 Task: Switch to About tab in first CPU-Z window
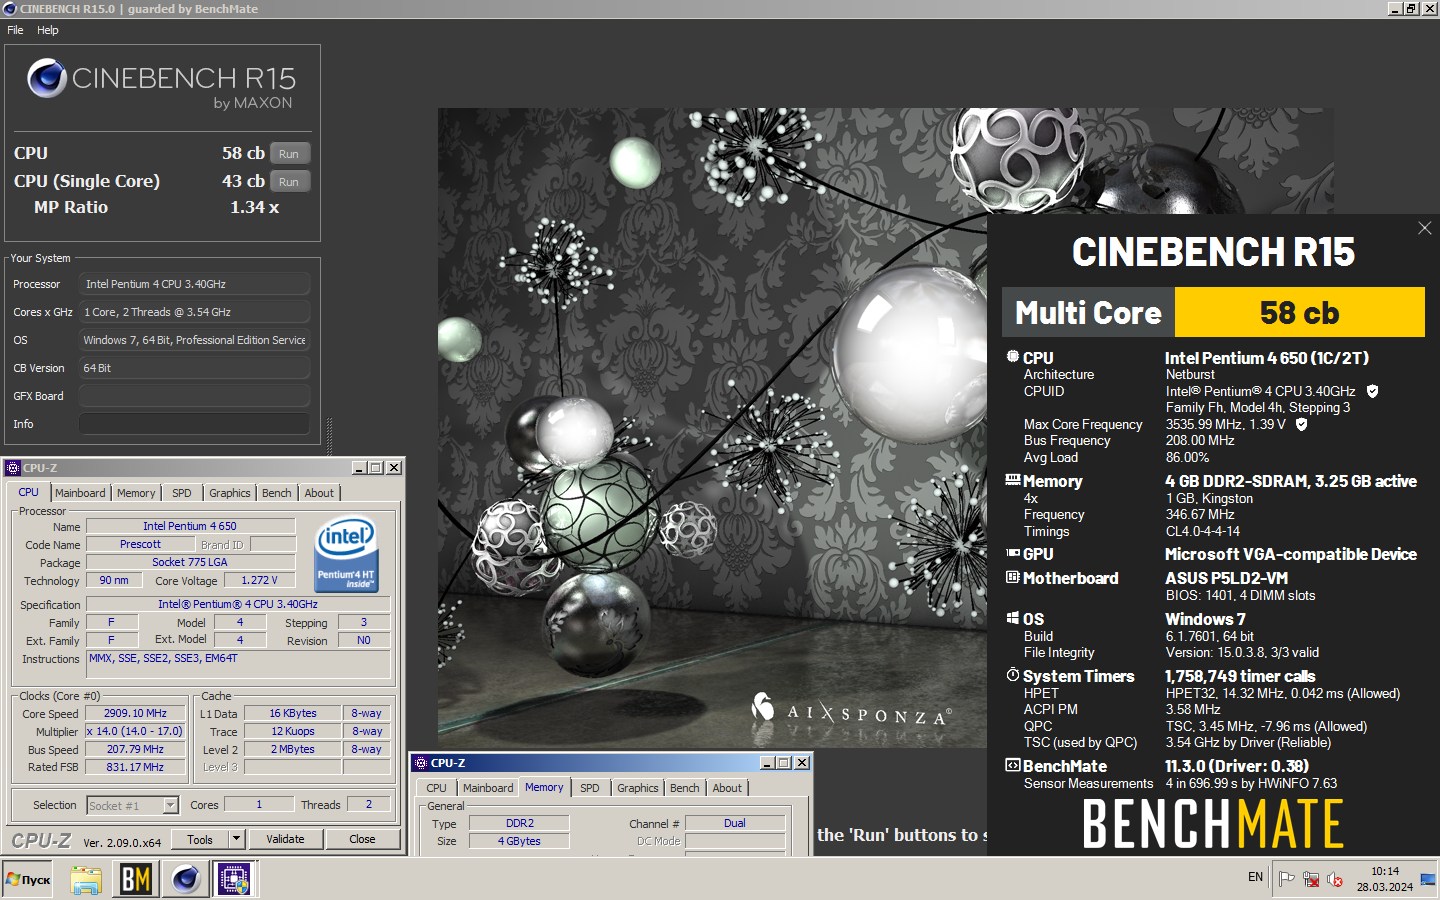point(319,493)
